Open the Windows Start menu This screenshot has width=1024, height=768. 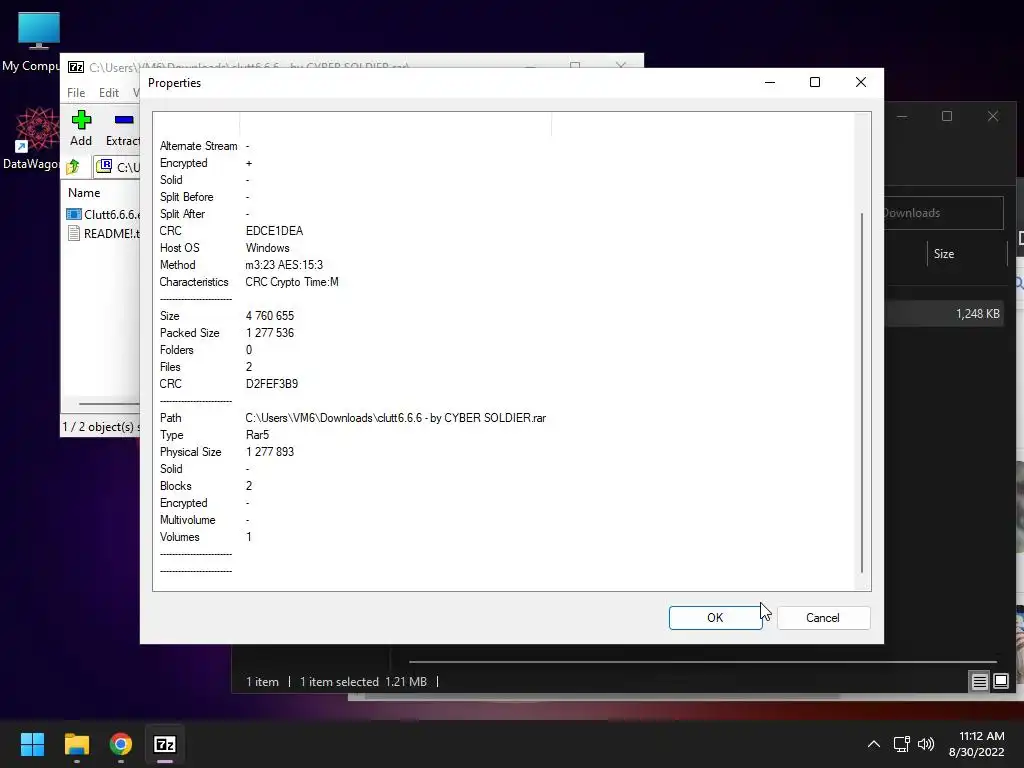32,744
